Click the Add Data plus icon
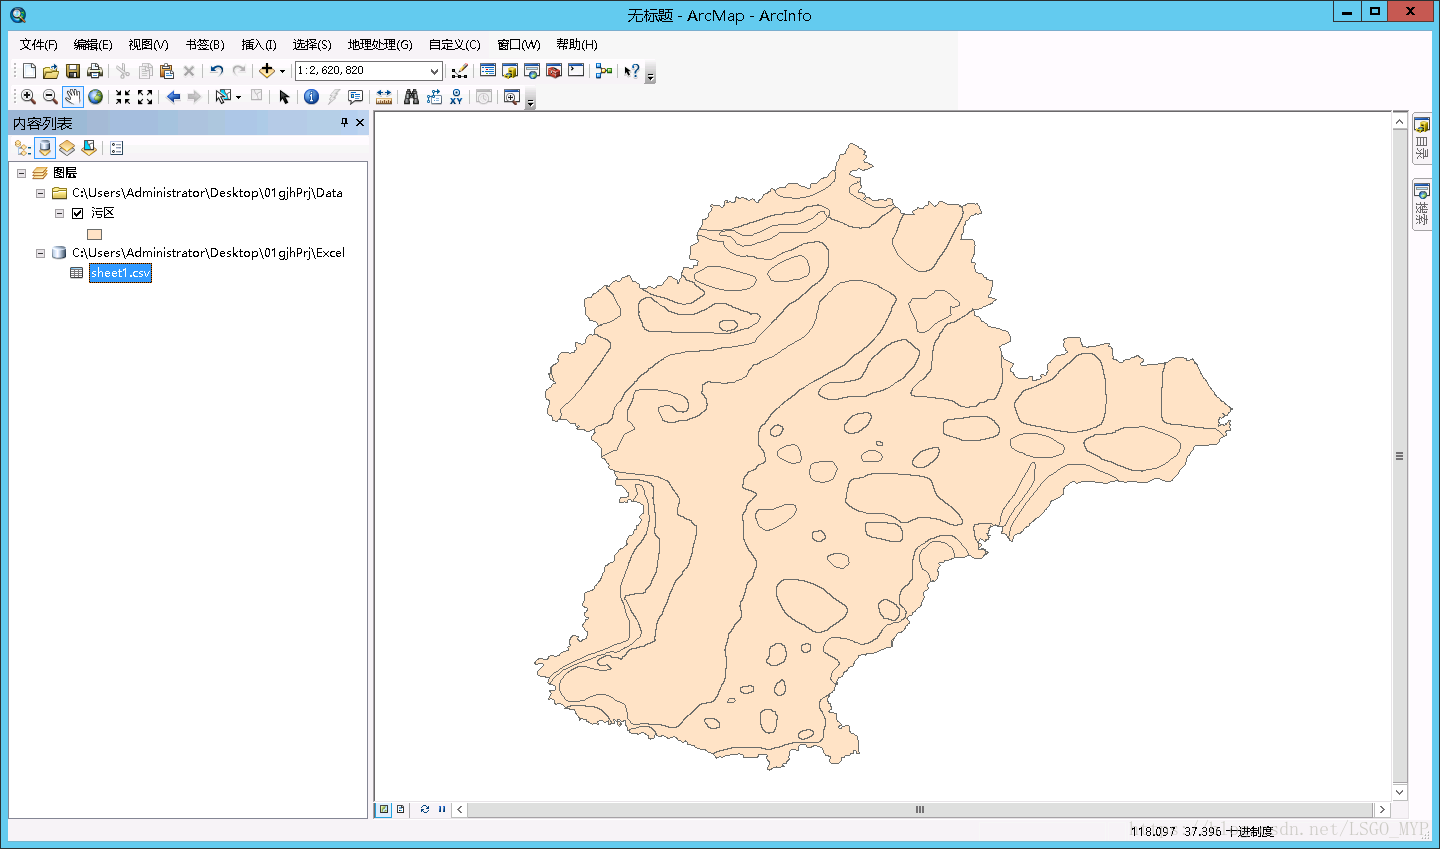The width and height of the screenshot is (1440, 849). (x=266, y=71)
